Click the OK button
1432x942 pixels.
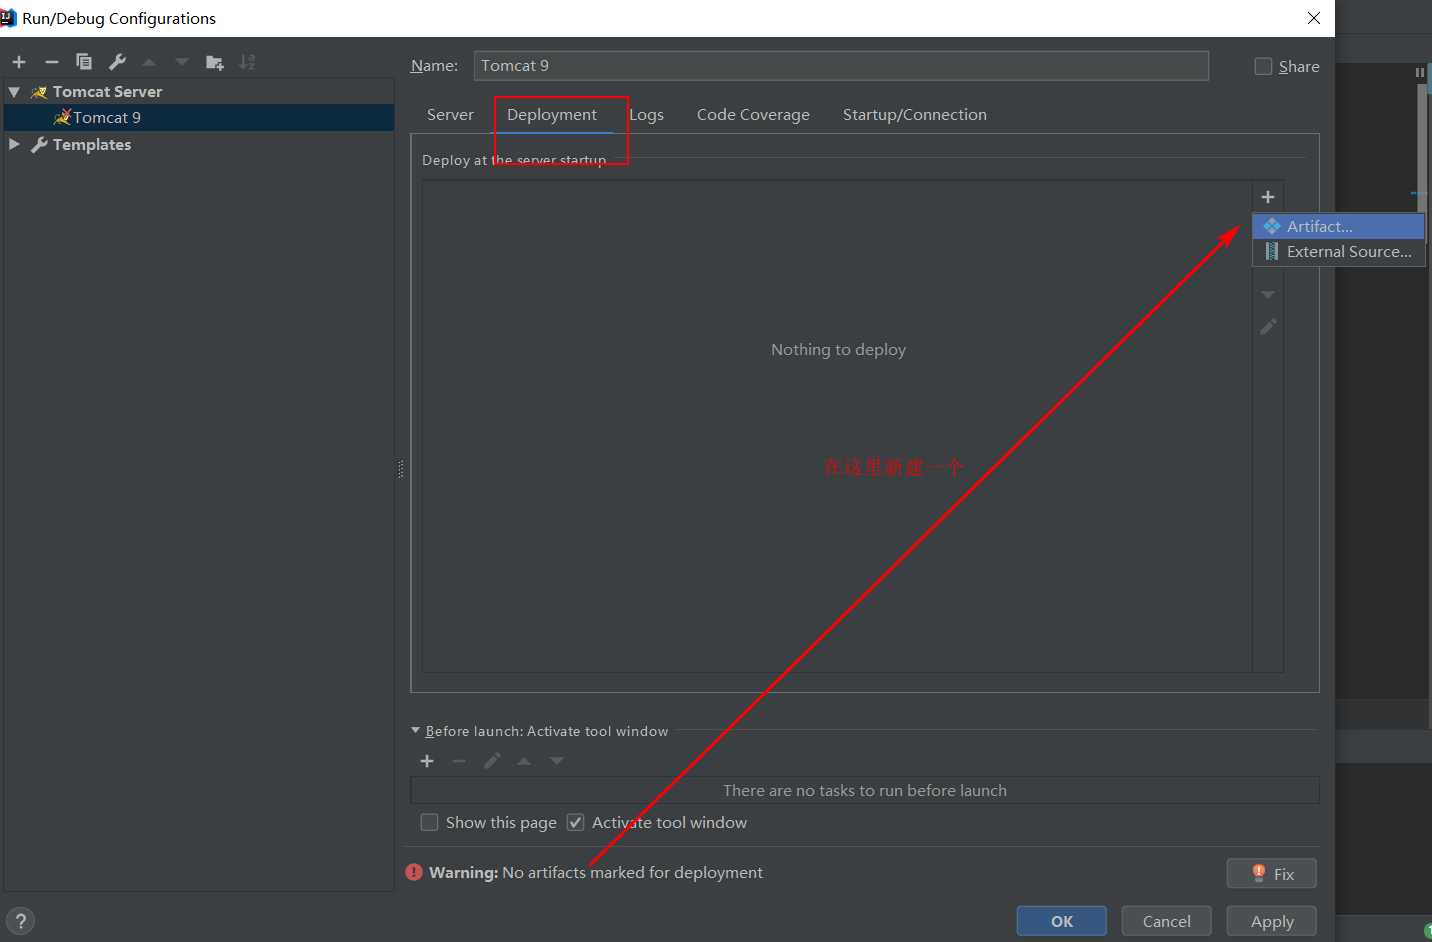tap(1062, 921)
